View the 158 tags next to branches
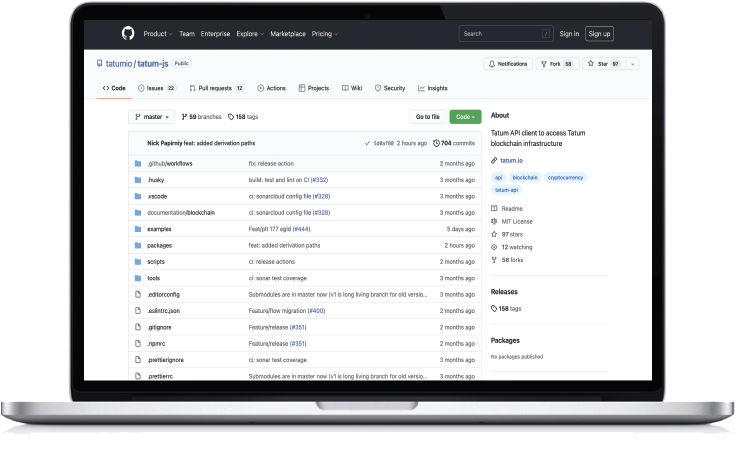This screenshot has height=451, width=735. pos(243,117)
